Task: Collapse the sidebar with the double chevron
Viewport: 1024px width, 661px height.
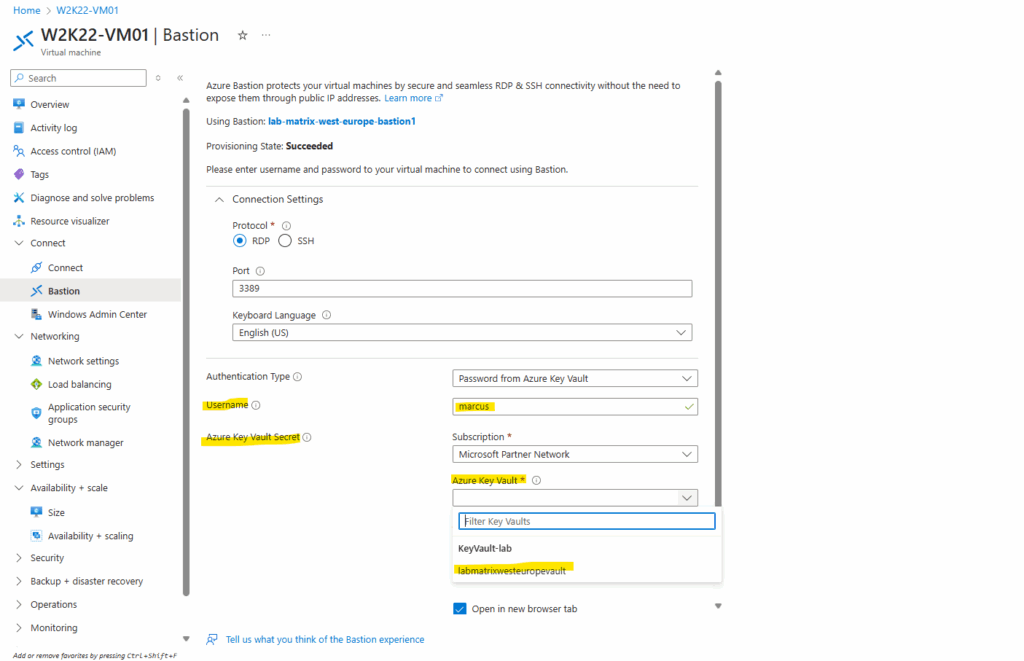Action: 180,78
